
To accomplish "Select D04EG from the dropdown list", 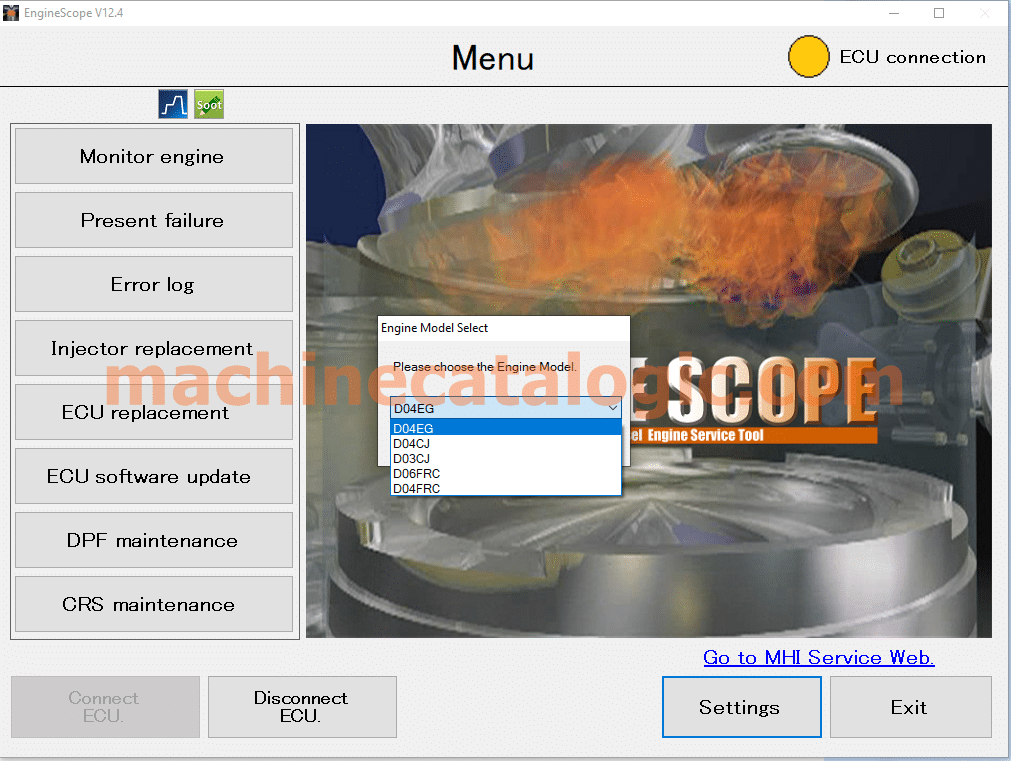I will 506,428.
